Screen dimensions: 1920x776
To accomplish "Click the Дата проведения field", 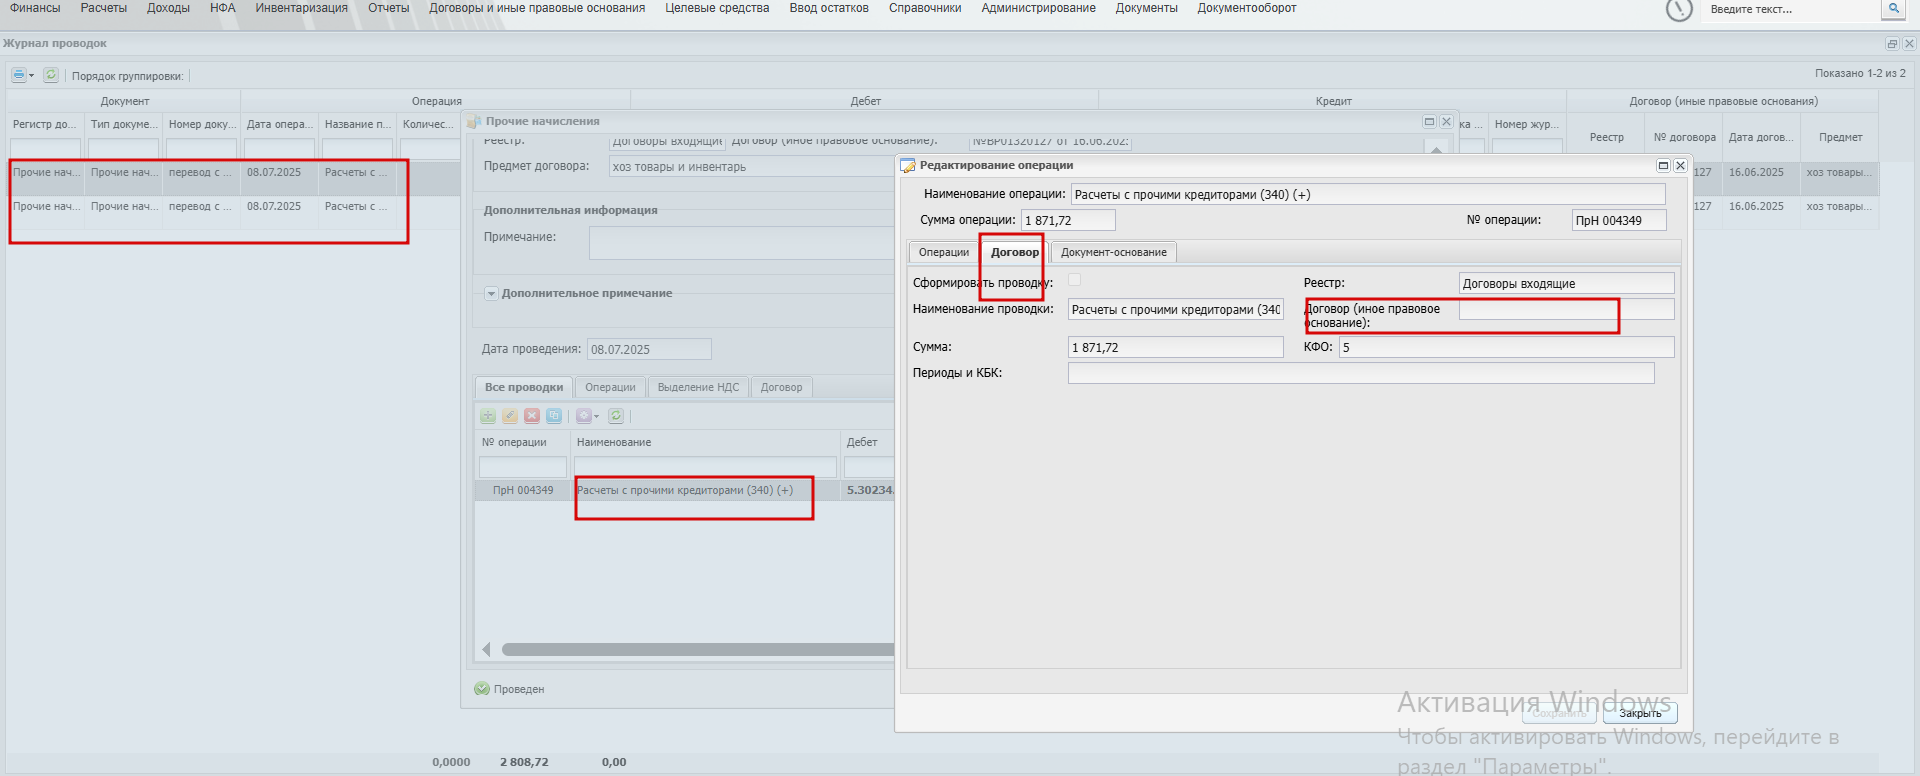I will pyautogui.click(x=649, y=349).
